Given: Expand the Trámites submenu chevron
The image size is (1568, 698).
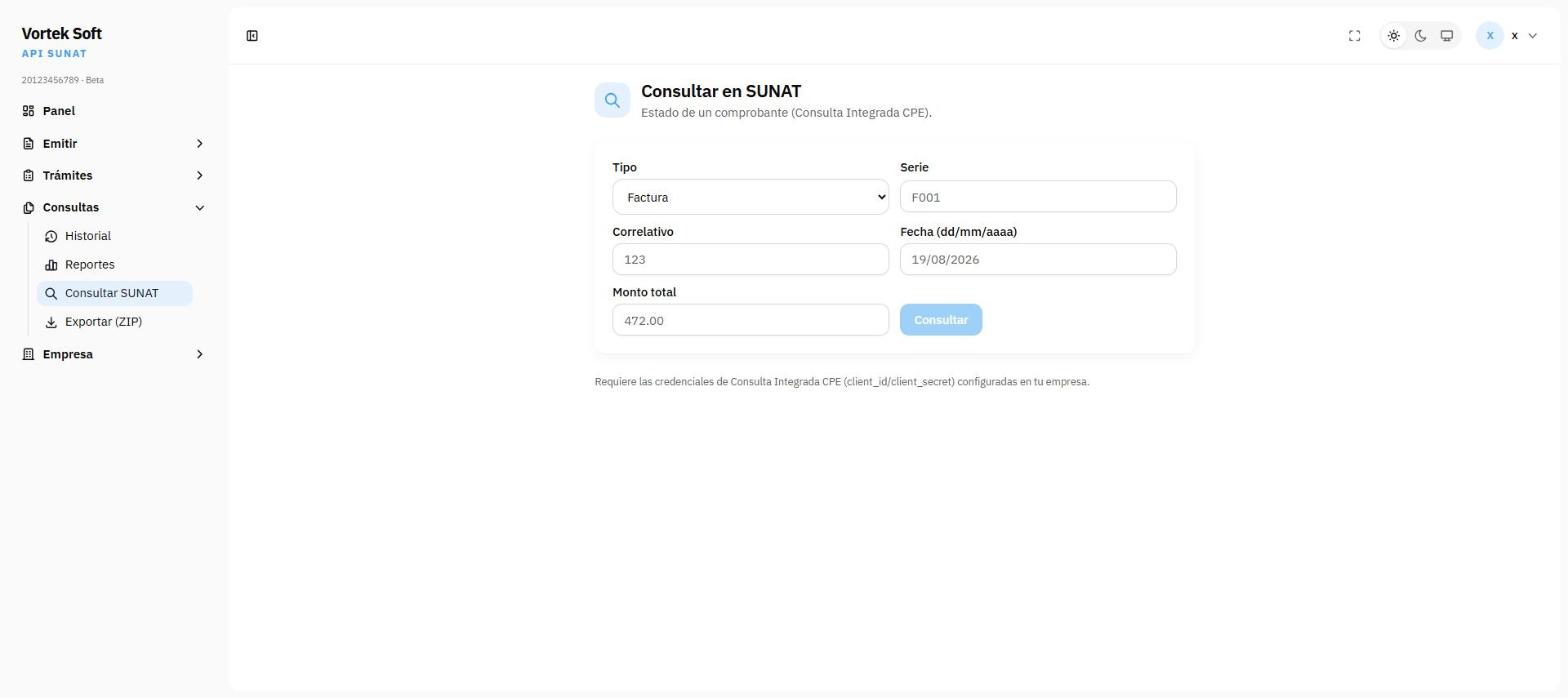Looking at the screenshot, I should [x=199, y=176].
